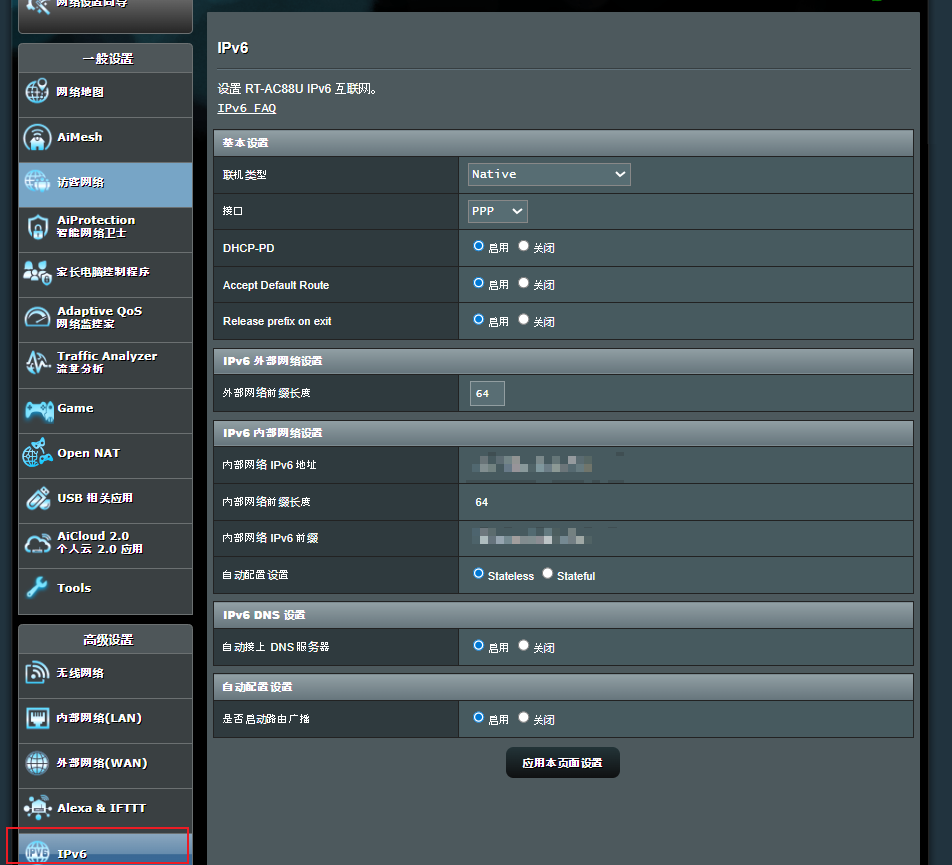
Task: Disable 自动联机 DNS 服务器
Action: coord(523,646)
